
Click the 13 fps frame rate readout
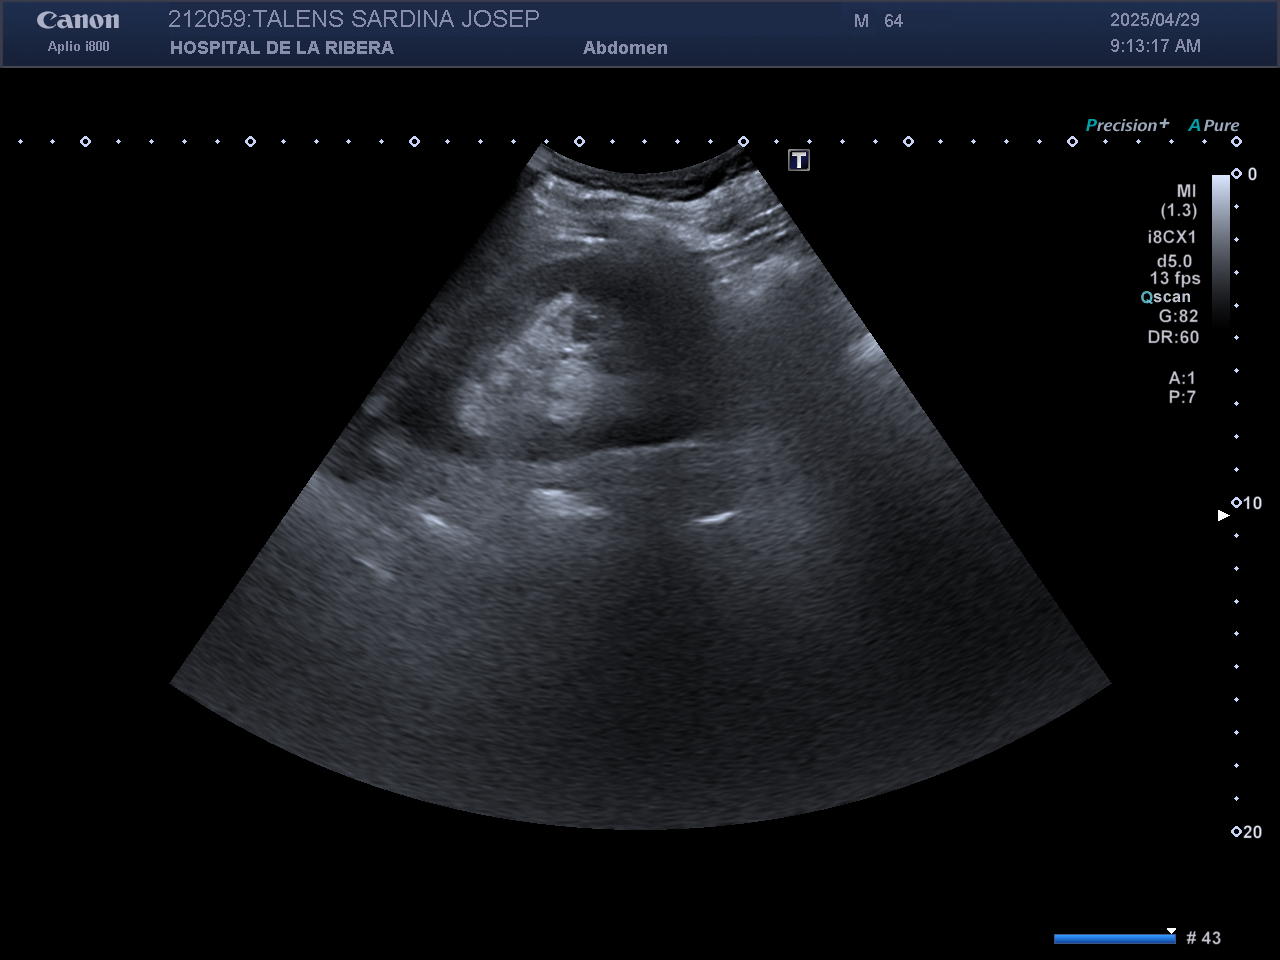[1174, 278]
